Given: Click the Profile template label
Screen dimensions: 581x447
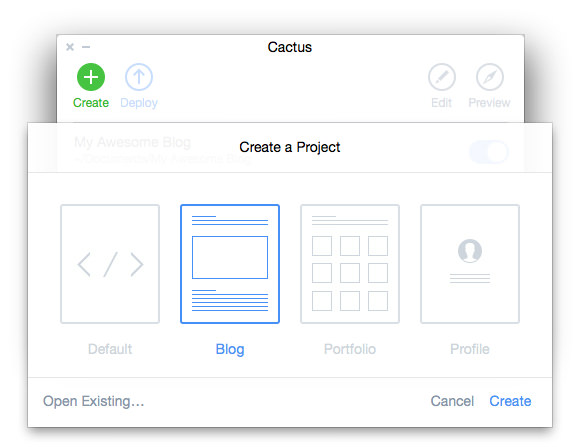Looking at the screenshot, I should 470,349.
